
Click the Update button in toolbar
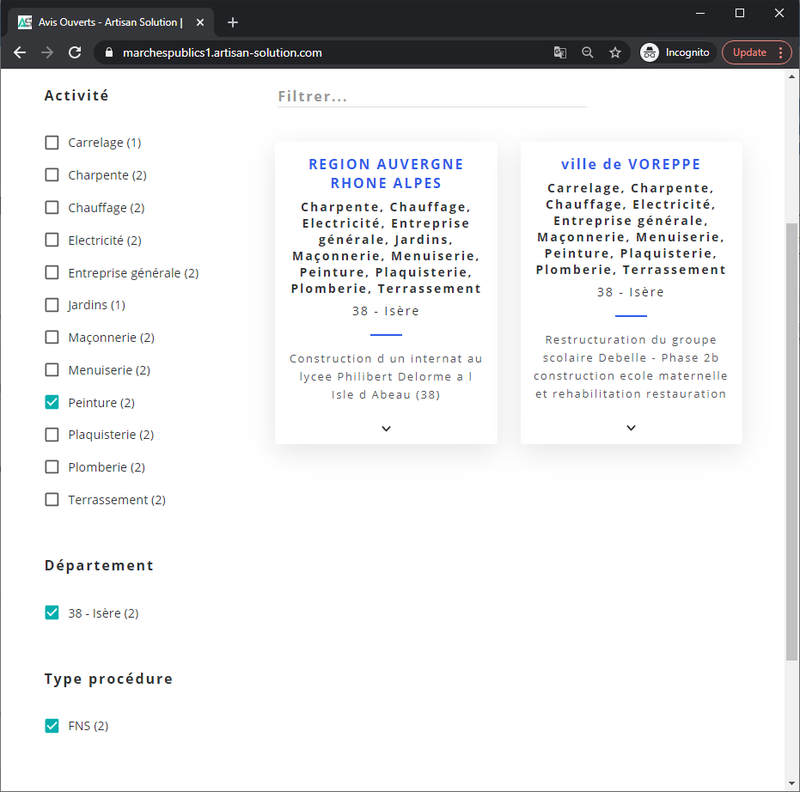tap(749, 53)
